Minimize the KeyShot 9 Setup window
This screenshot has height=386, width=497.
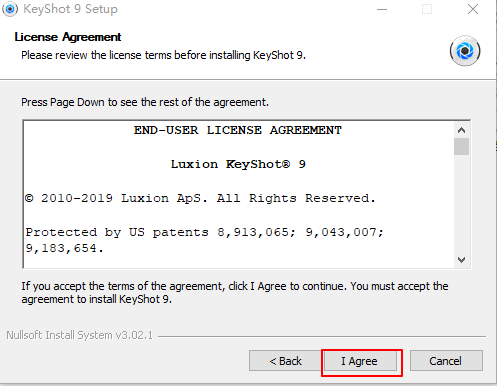coord(382,9)
